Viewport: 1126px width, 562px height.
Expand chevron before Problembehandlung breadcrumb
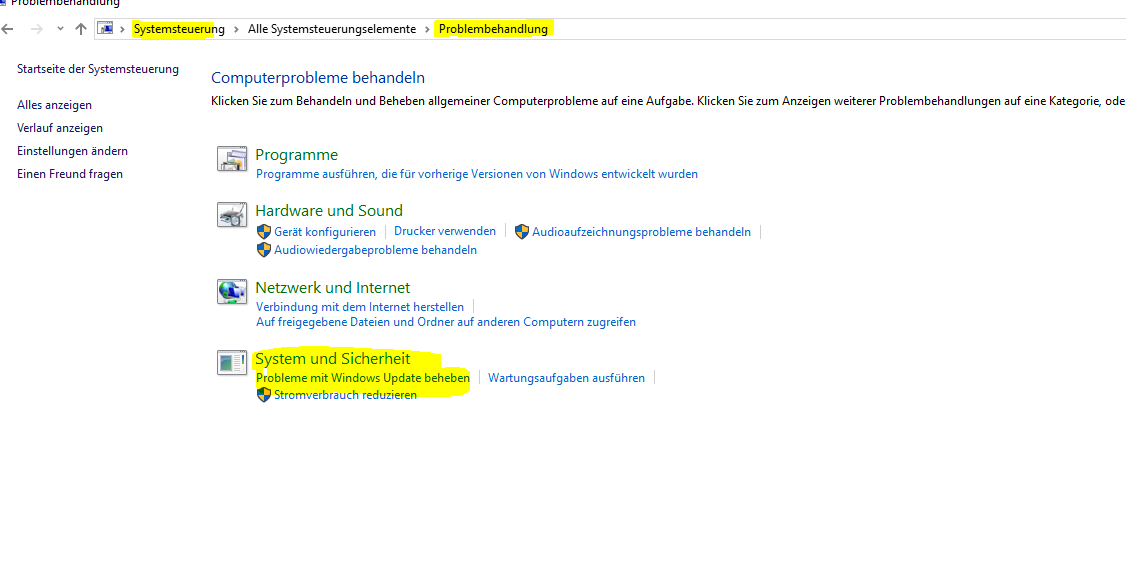coord(428,29)
